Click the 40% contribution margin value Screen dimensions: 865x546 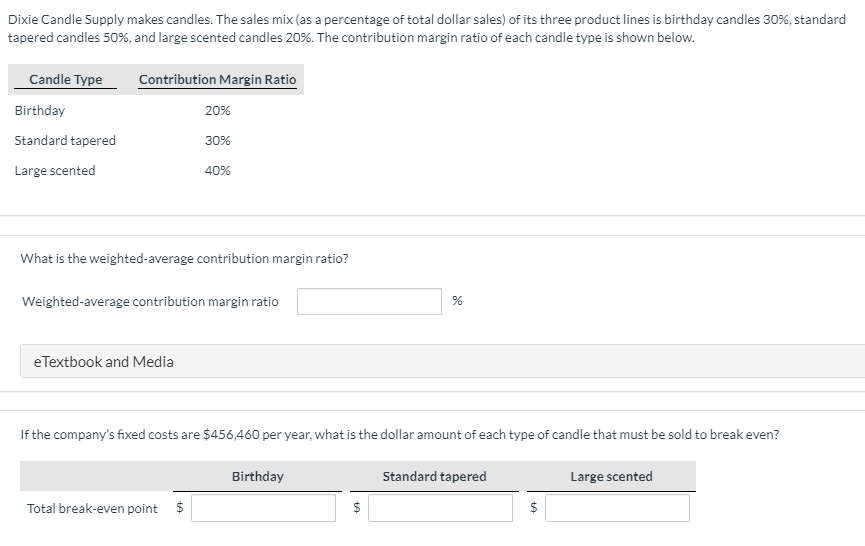[217, 171]
